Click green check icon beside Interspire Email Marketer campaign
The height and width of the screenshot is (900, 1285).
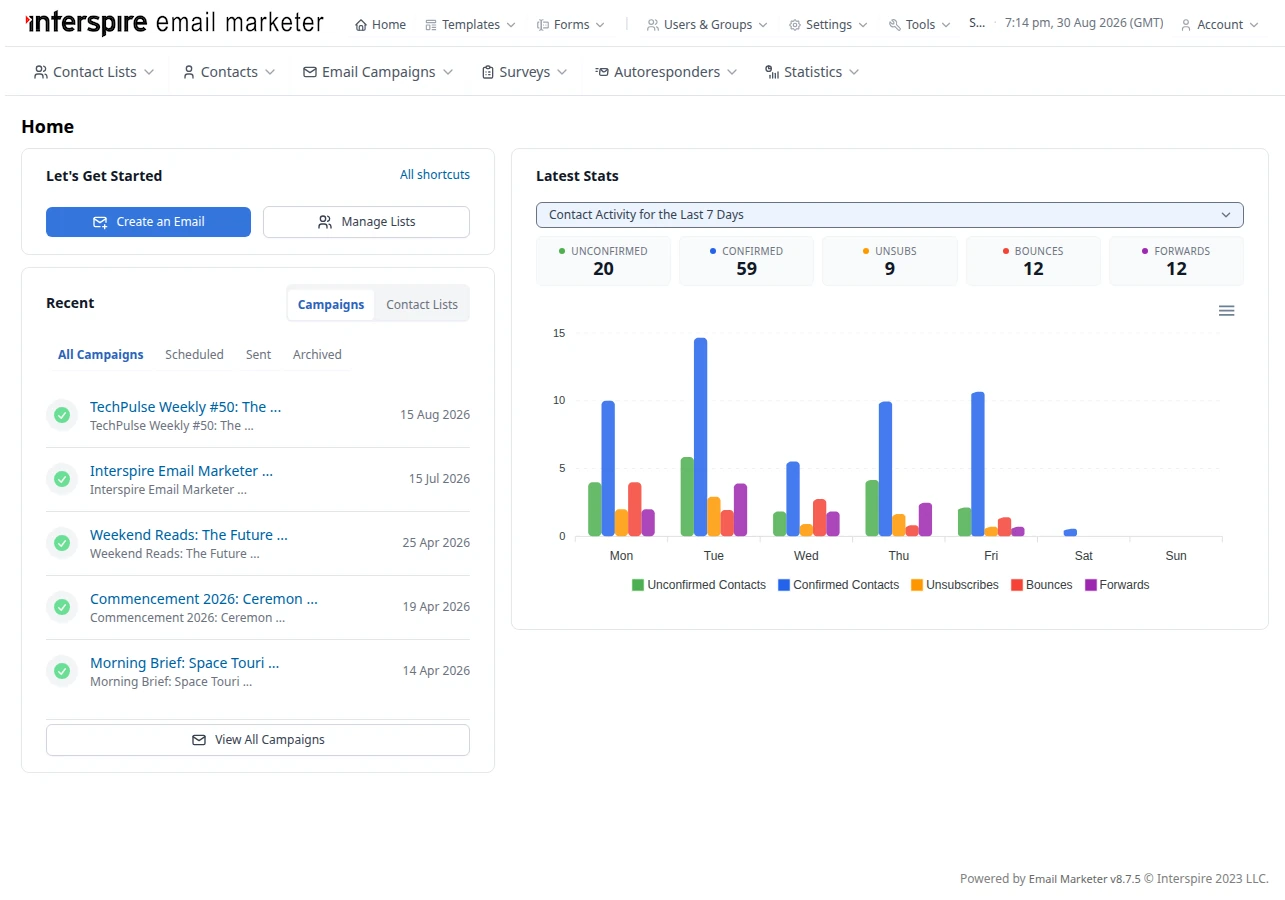62,479
